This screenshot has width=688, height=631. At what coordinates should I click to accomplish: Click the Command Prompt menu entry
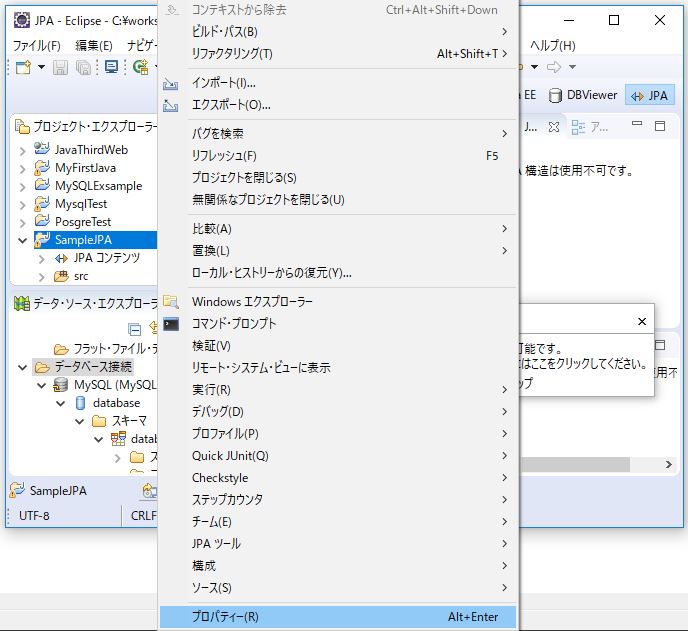coord(234,324)
